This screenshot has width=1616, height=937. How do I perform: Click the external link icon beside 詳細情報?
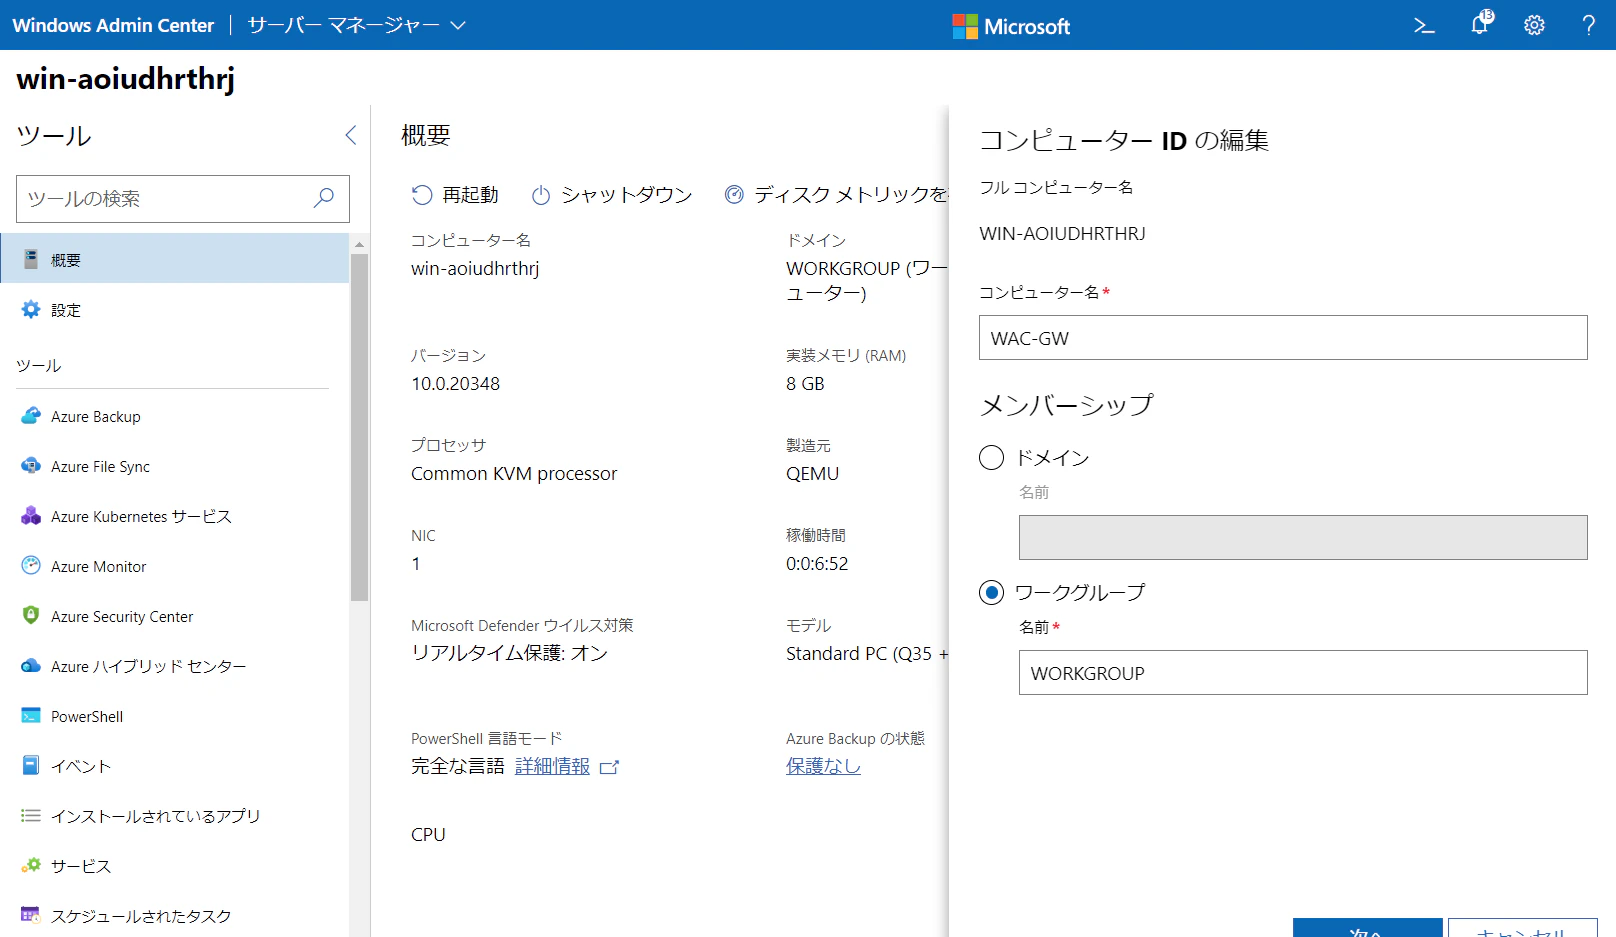(609, 767)
